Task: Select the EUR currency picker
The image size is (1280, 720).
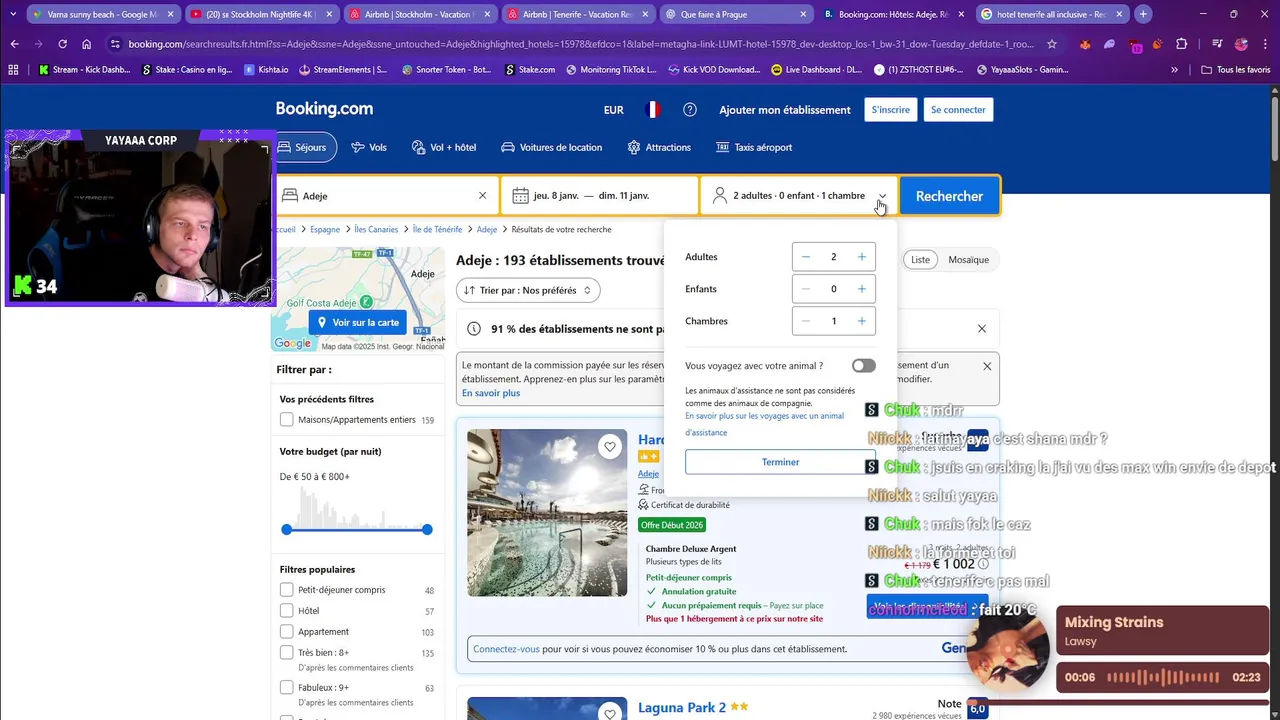Action: pyautogui.click(x=614, y=110)
